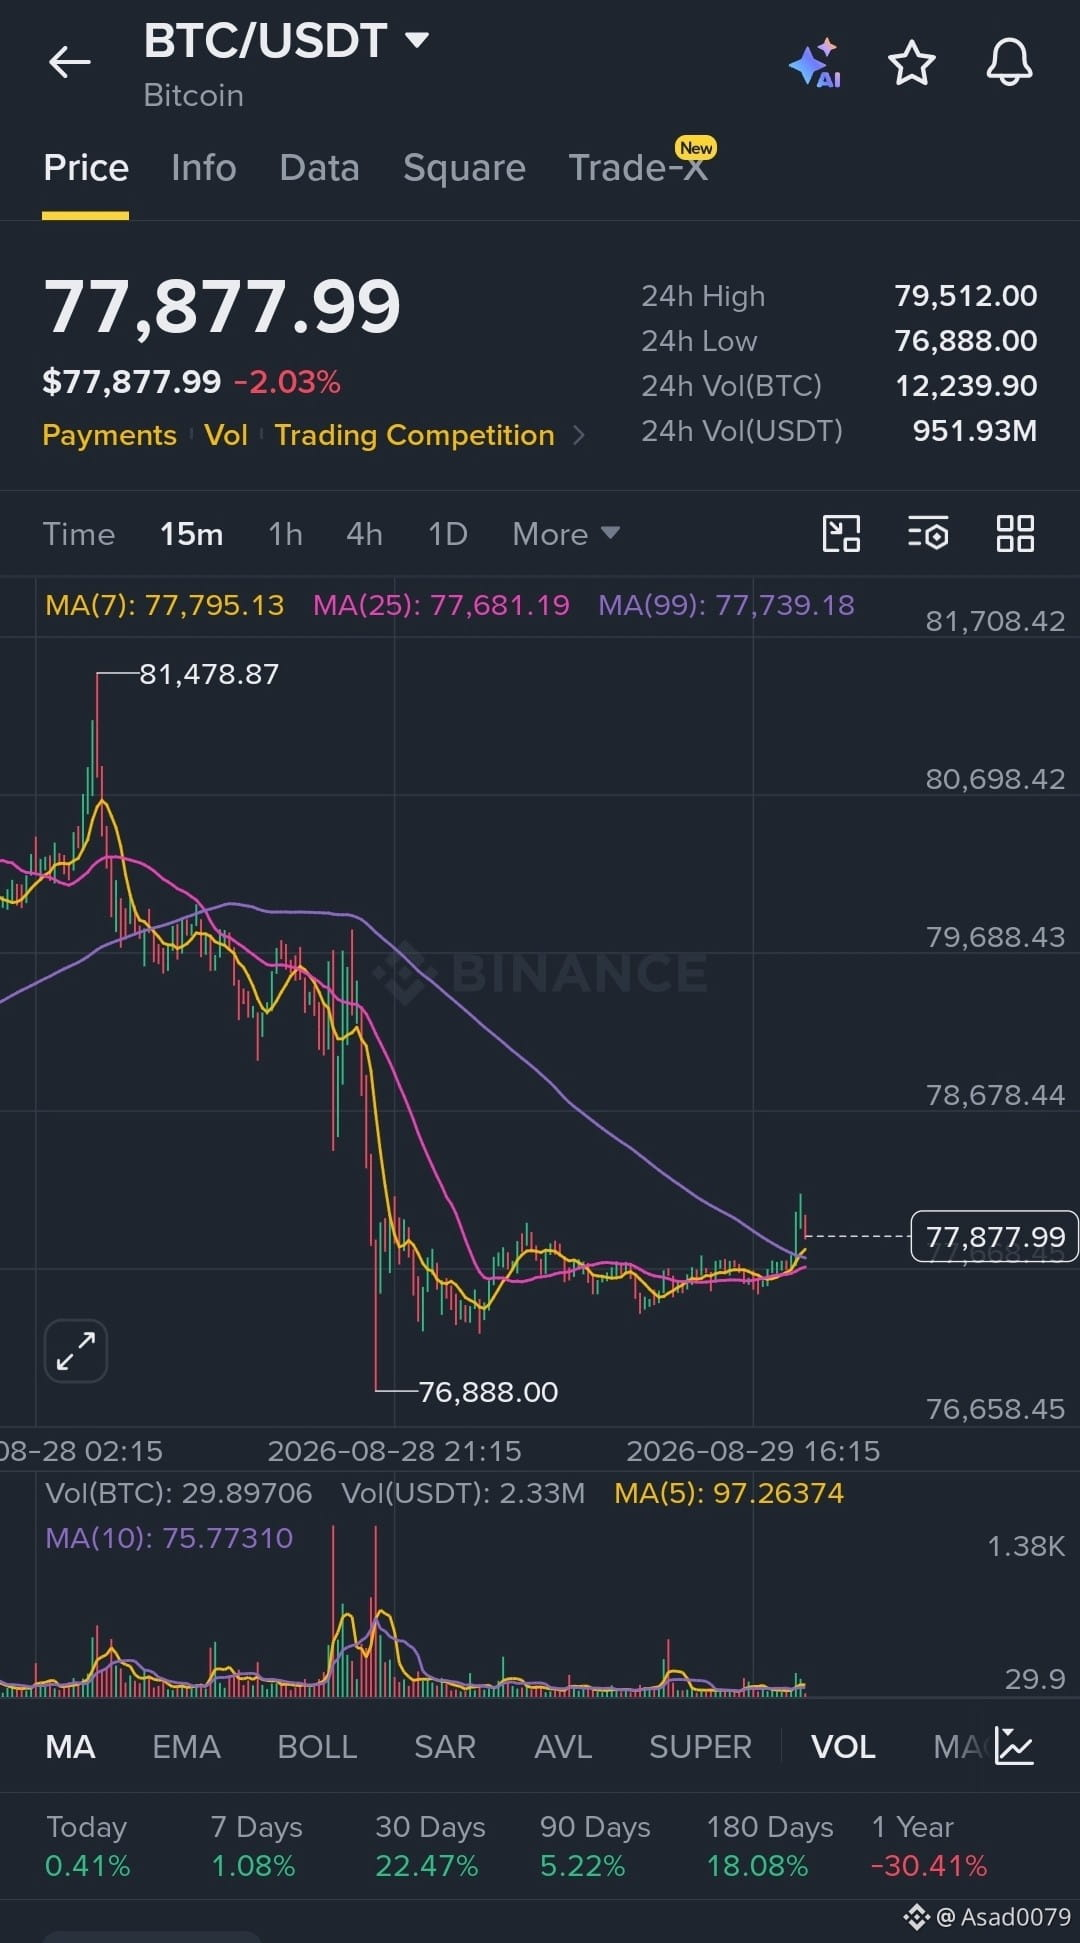Screen dimensions: 1080x1943
Task: Tap the 24h Vol(BTC) value 12,239.90
Action: [x=965, y=386]
